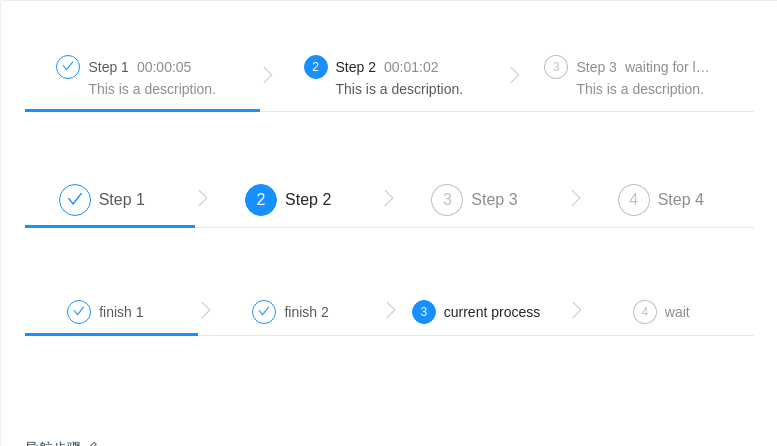Viewport: 777px width, 446px height.
Task: Click the grey number 4 icon beside wait
Action: pos(645,312)
